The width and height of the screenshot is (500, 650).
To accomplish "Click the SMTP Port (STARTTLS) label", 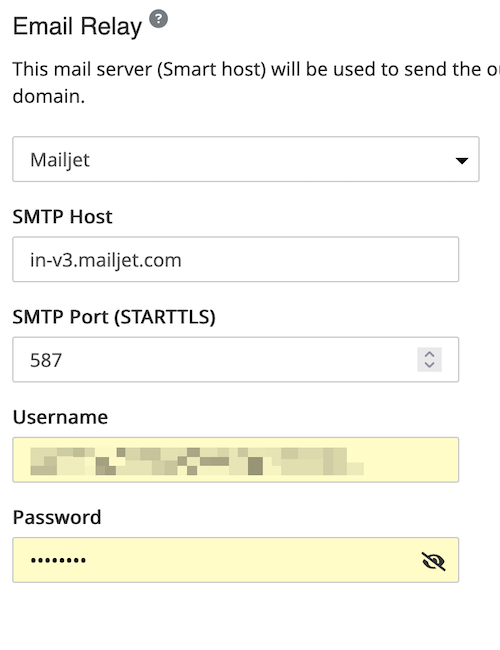I will click(114, 317).
